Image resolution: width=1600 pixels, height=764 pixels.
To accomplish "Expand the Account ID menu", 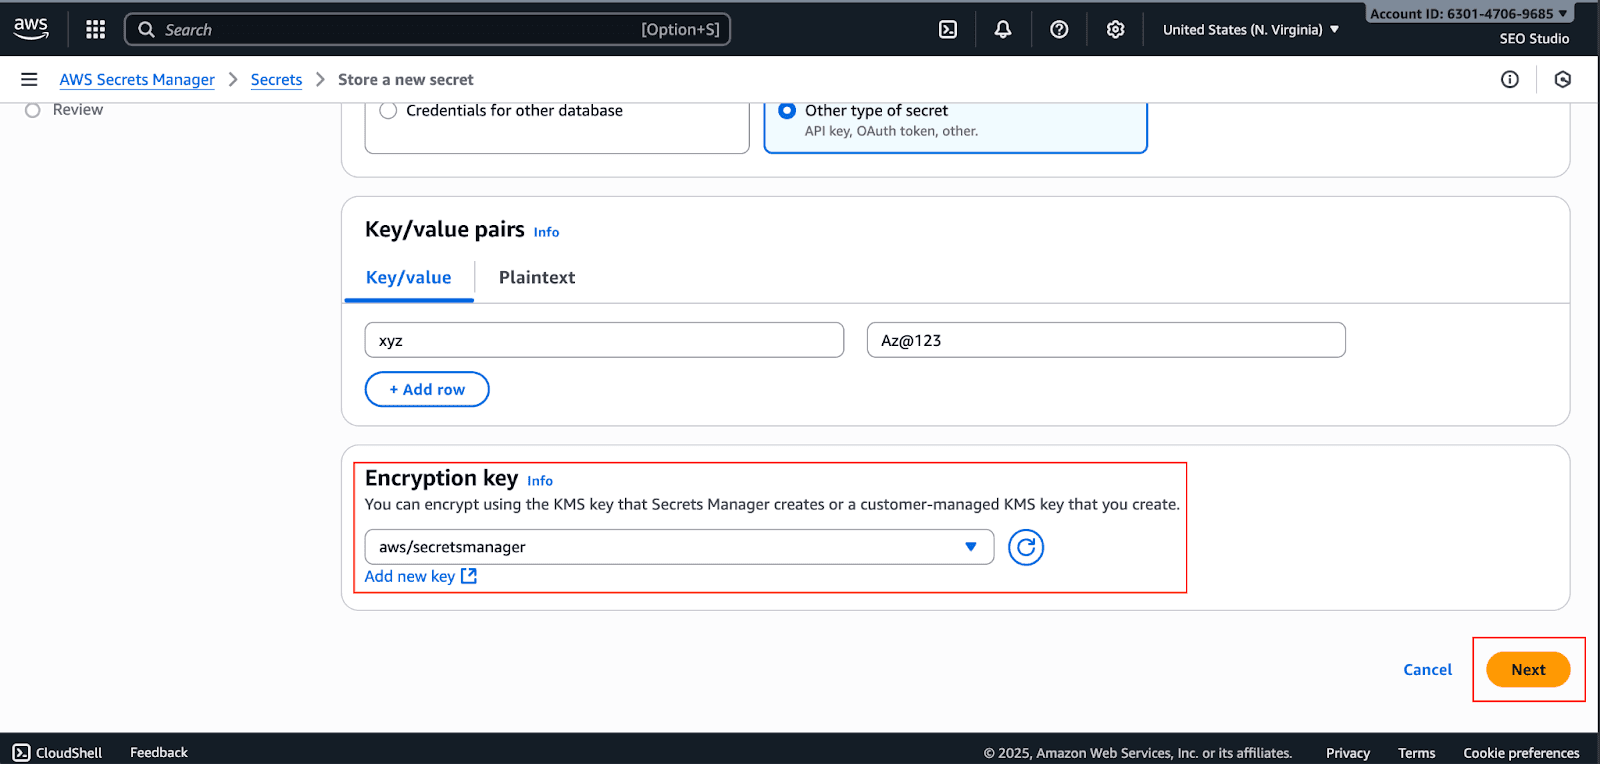I will [1469, 14].
